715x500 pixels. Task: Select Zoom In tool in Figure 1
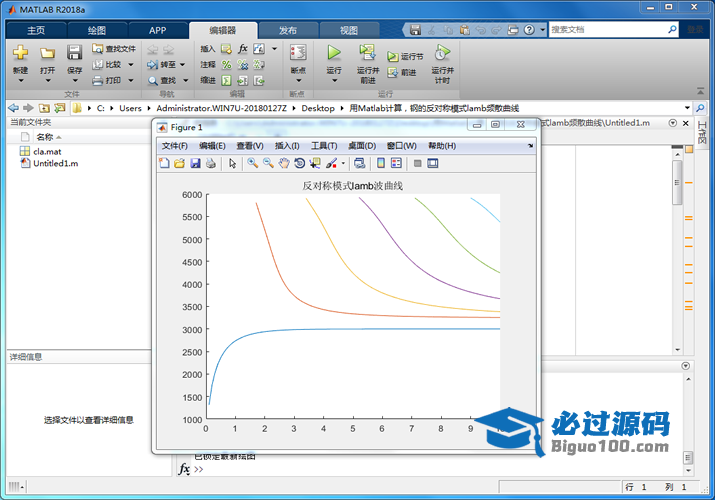point(253,163)
